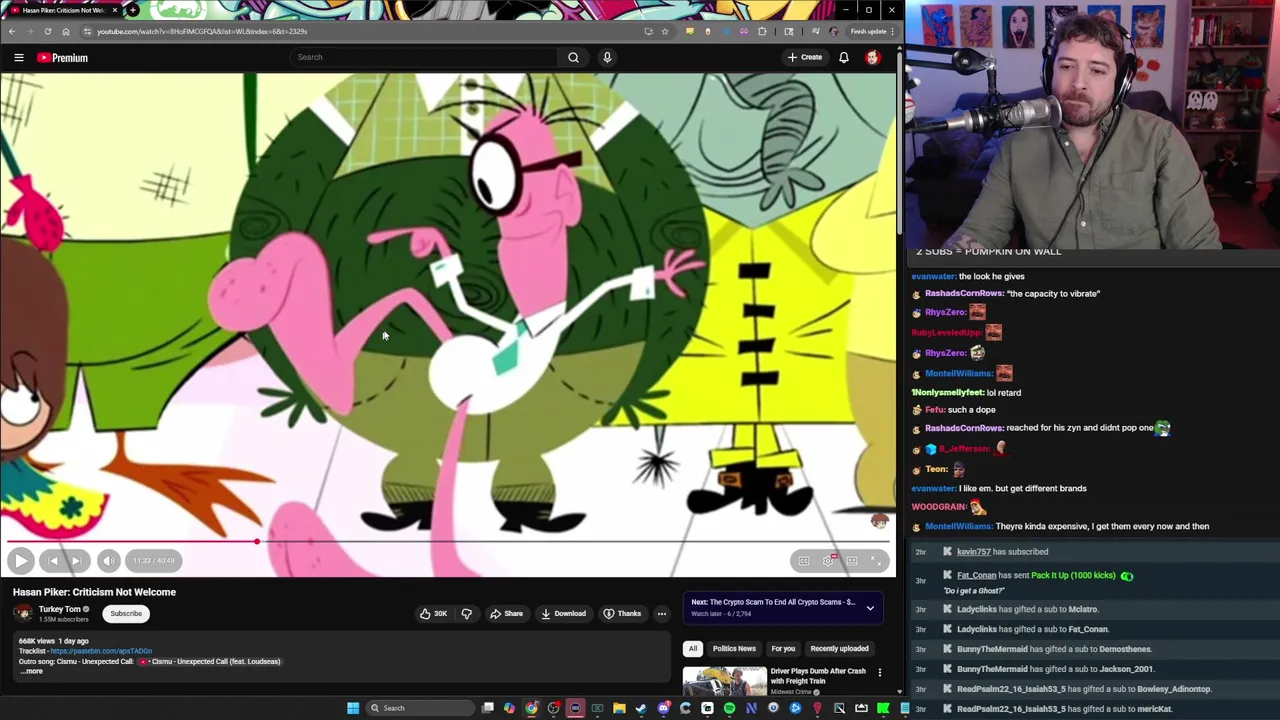Open Chrome from the taskbar
The image size is (1280, 720).
click(531, 708)
